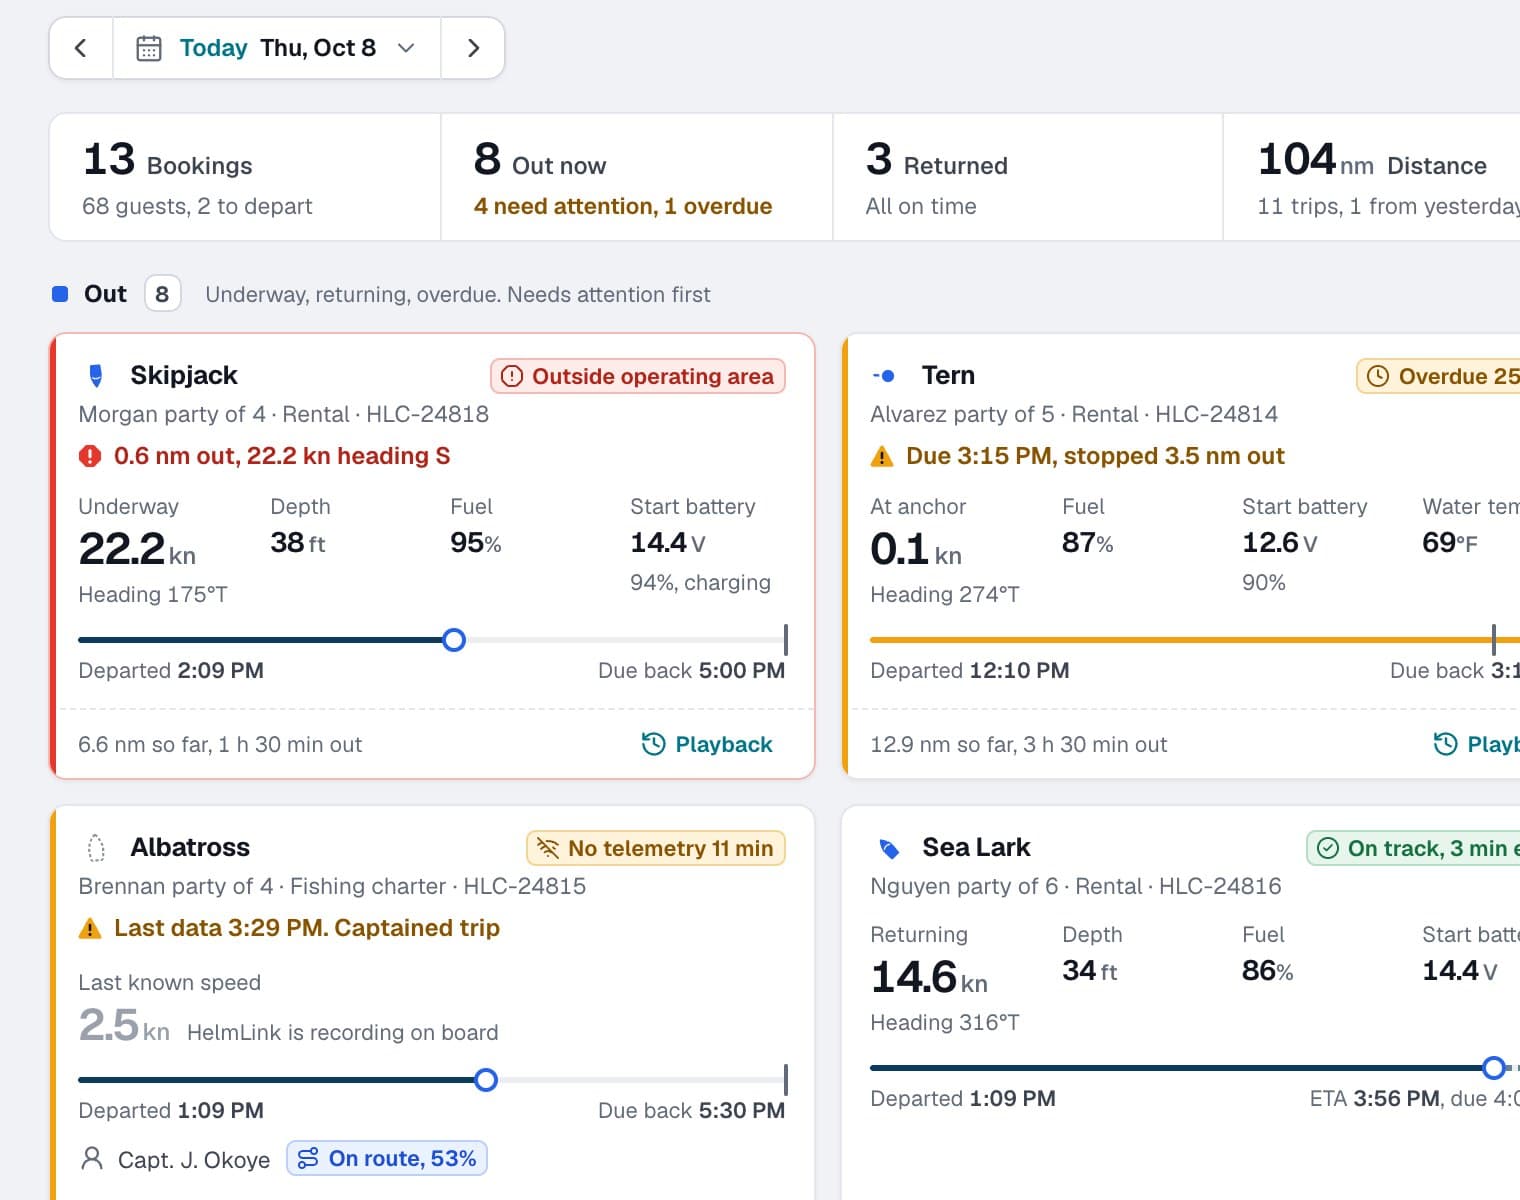Select the 3 Returned summary tile
Image resolution: width=1520 pixels, height=1200 pixels.
tap(1027, 177)
